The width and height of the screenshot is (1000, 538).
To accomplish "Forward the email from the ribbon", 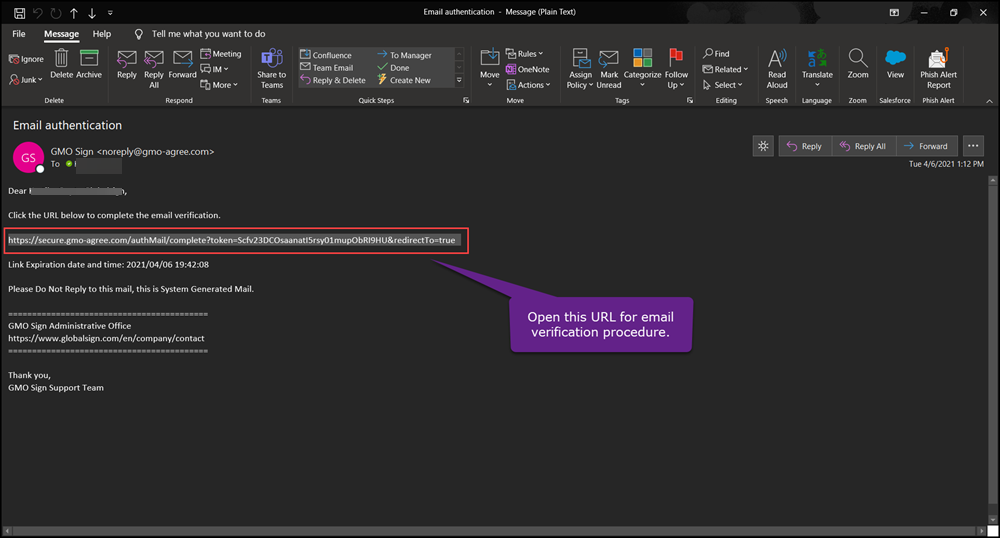I will 182,64.
